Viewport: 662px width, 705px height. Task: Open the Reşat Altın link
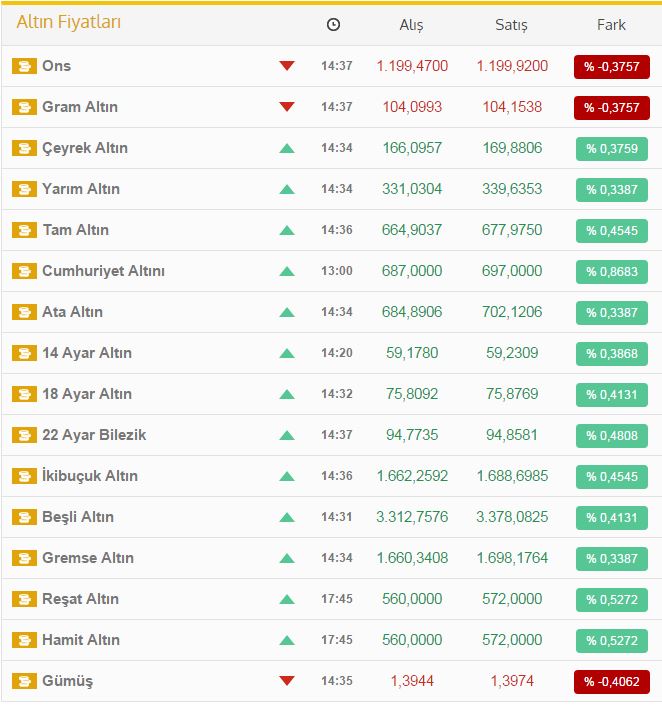[x=81, y=599]
